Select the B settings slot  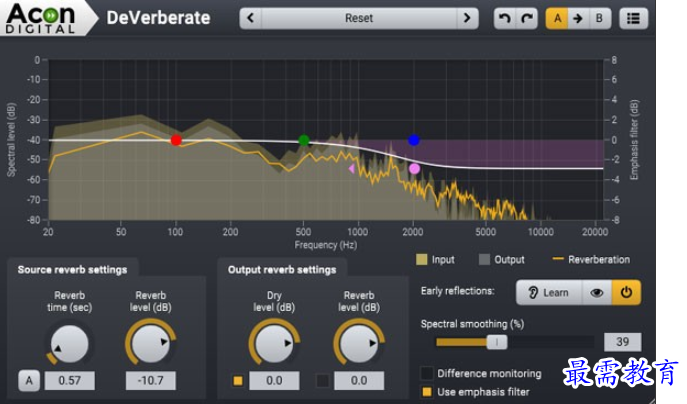coord(599,18)
